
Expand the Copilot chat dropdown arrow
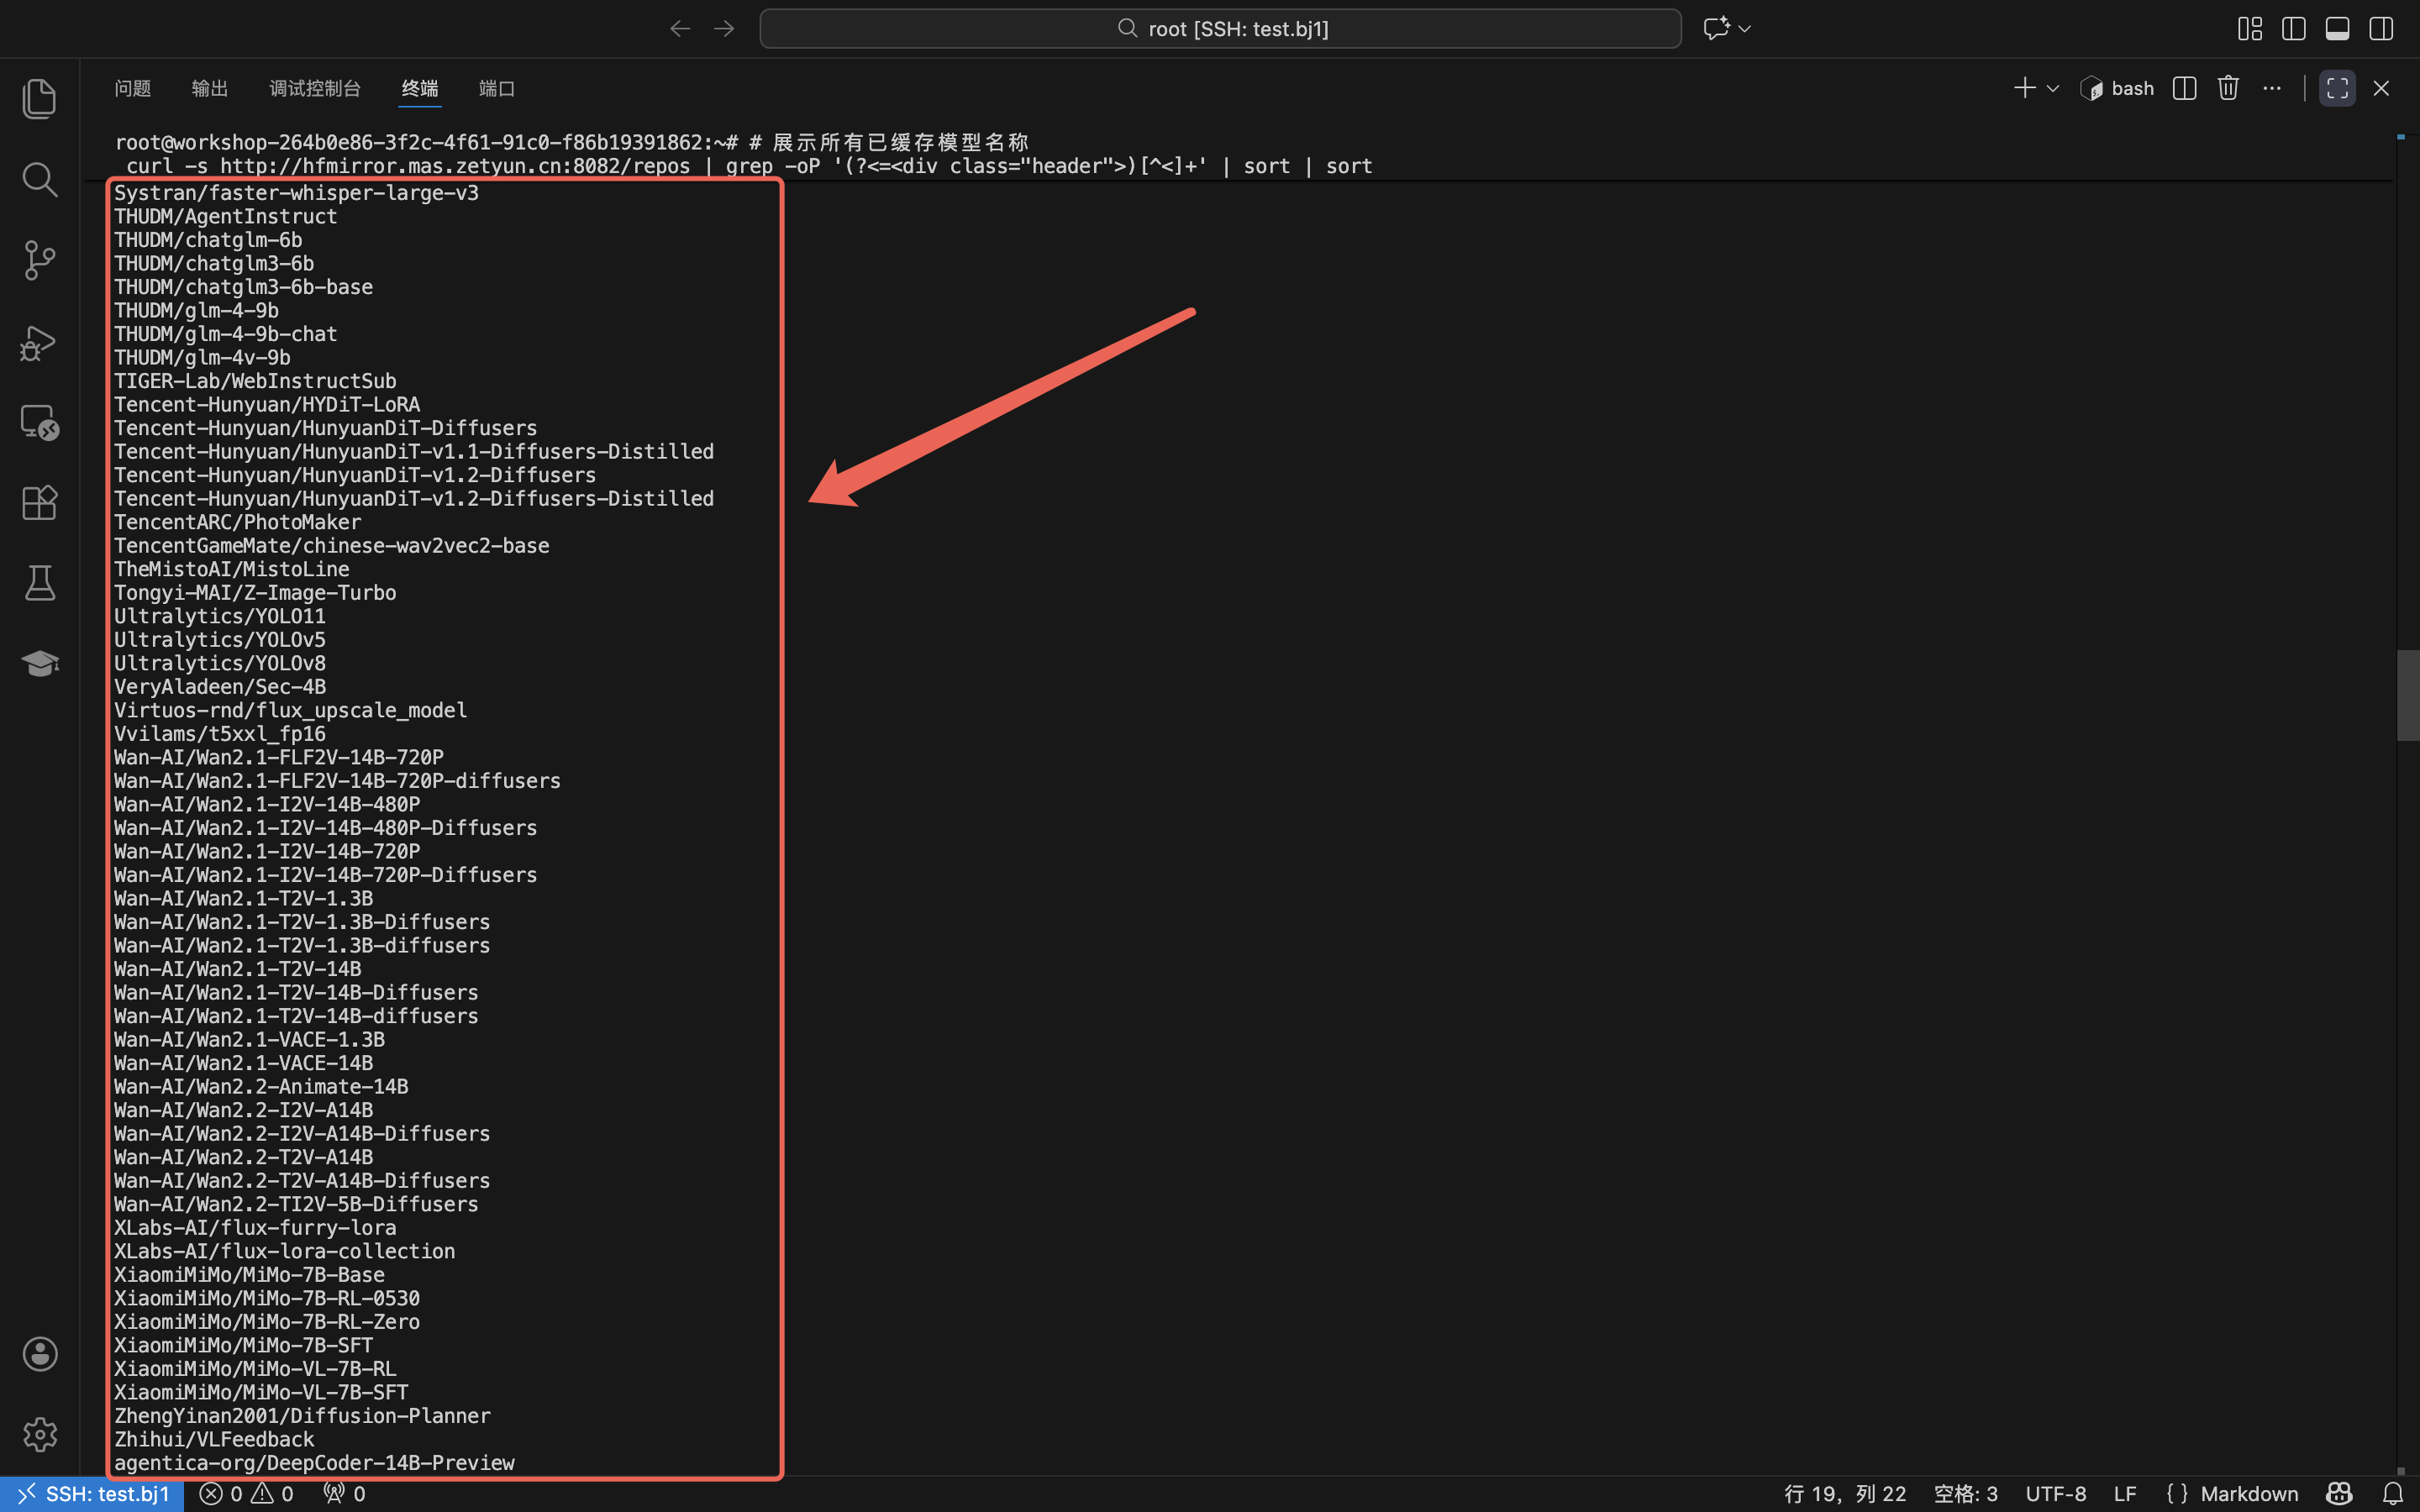1745,29
